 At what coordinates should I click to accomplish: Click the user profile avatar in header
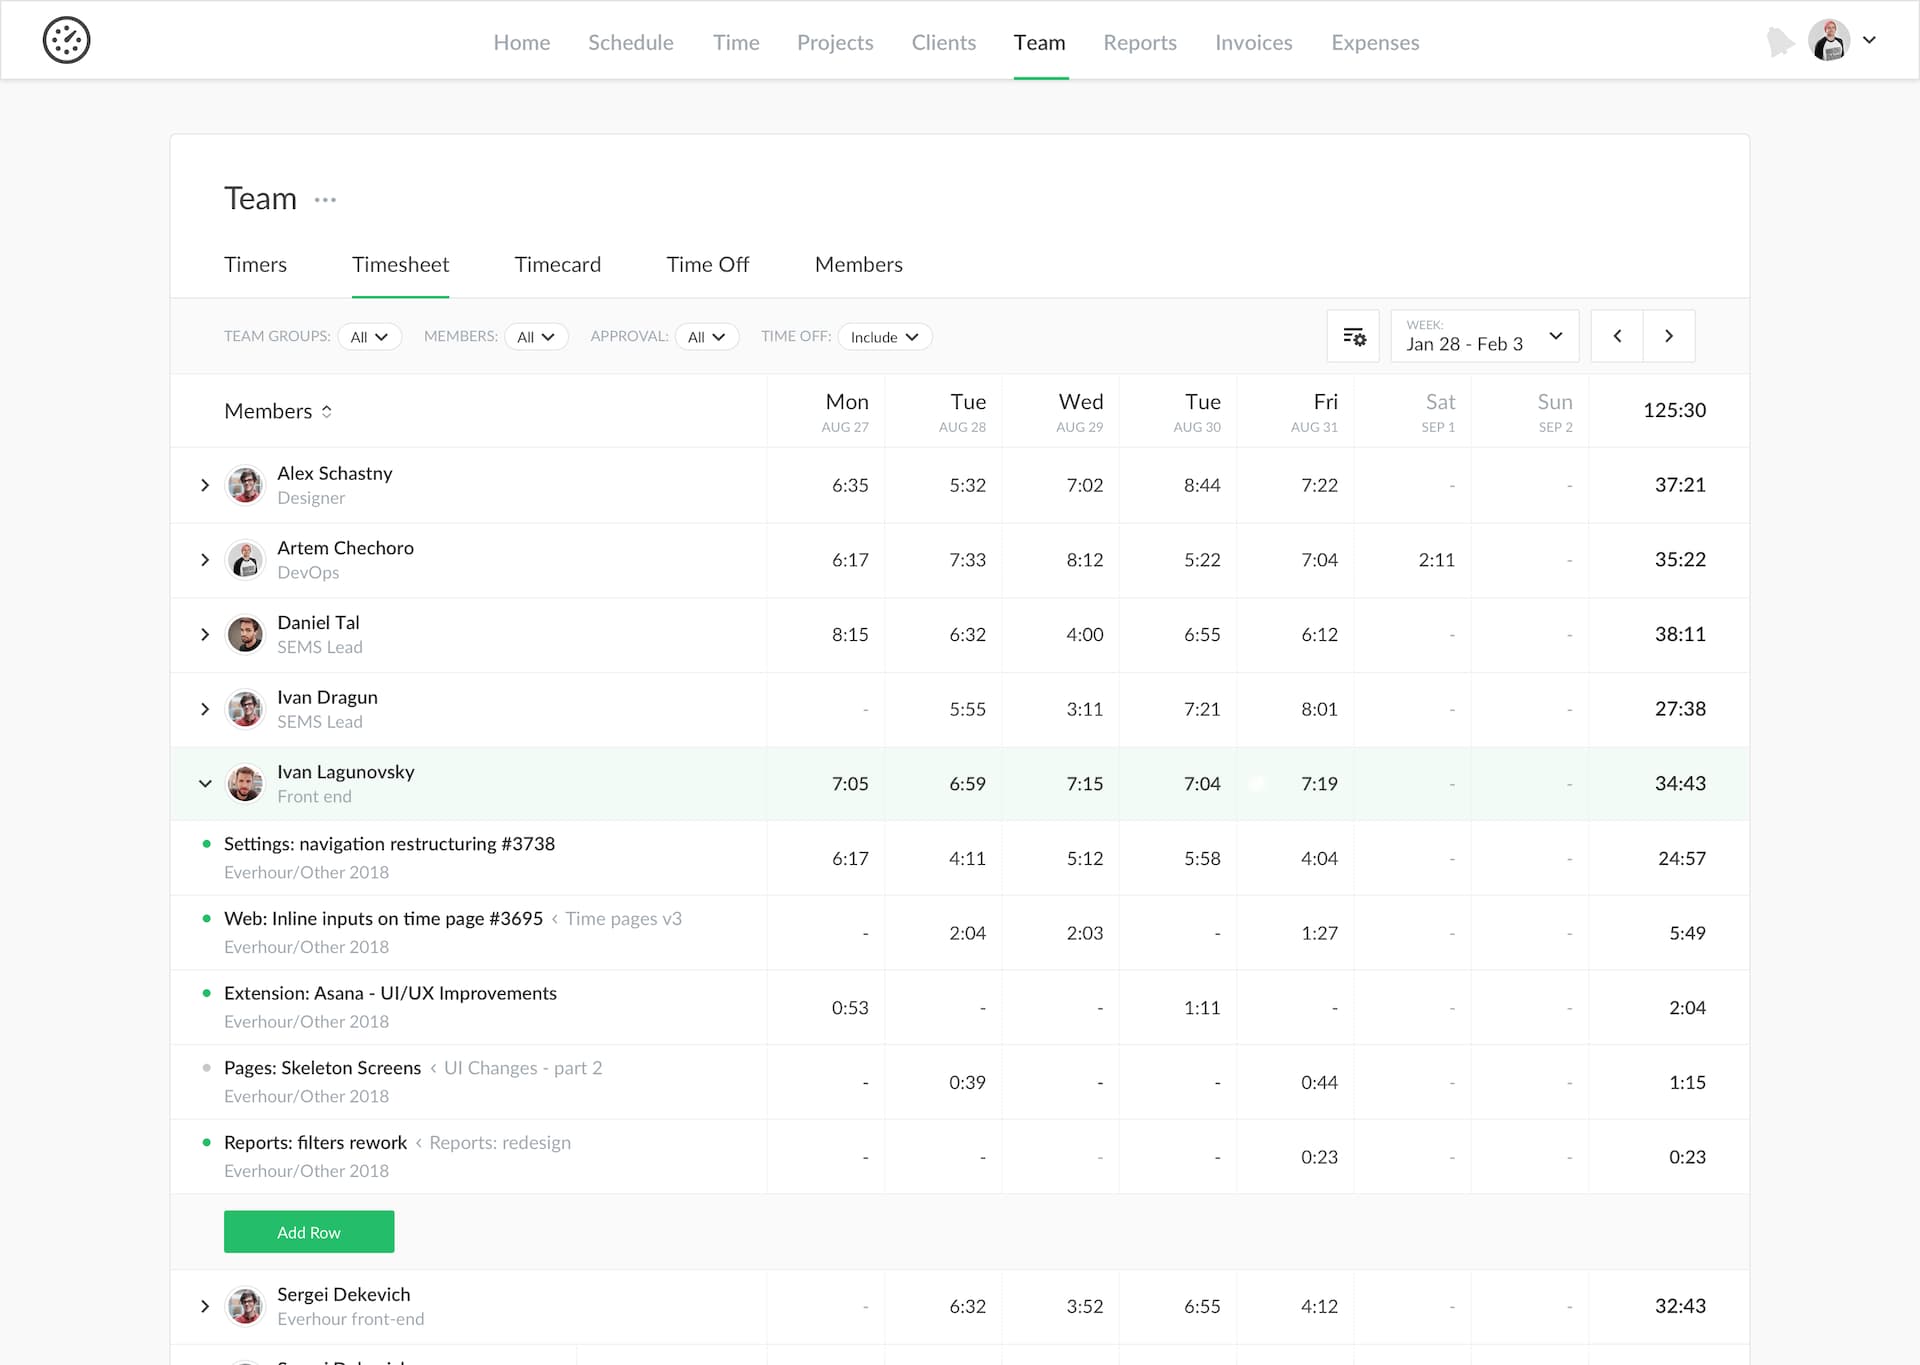point(1829,41)
